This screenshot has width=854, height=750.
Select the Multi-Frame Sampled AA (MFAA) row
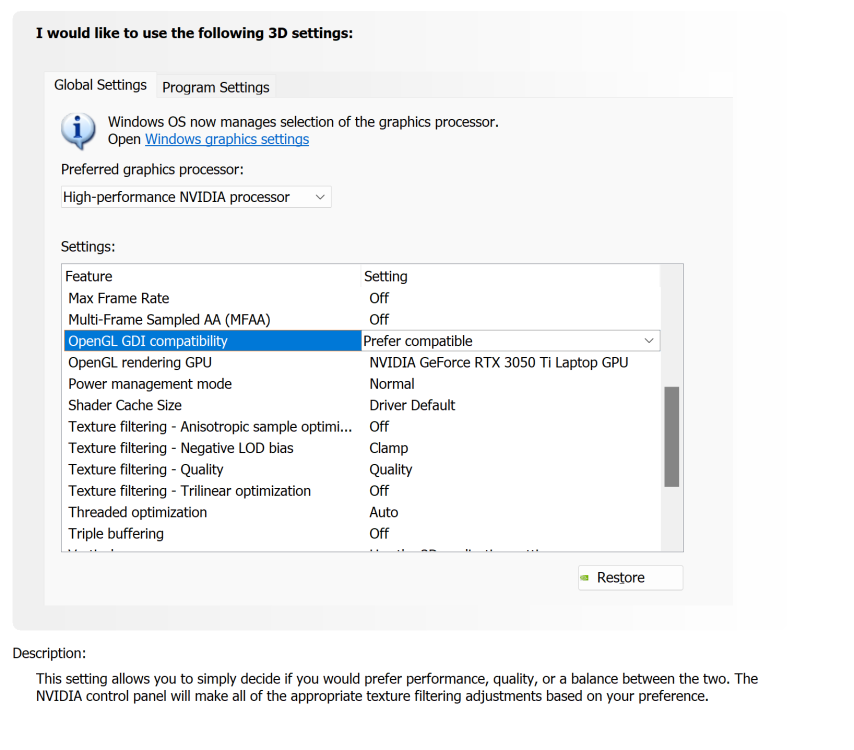pyautogui.click(x=169, y=319)
